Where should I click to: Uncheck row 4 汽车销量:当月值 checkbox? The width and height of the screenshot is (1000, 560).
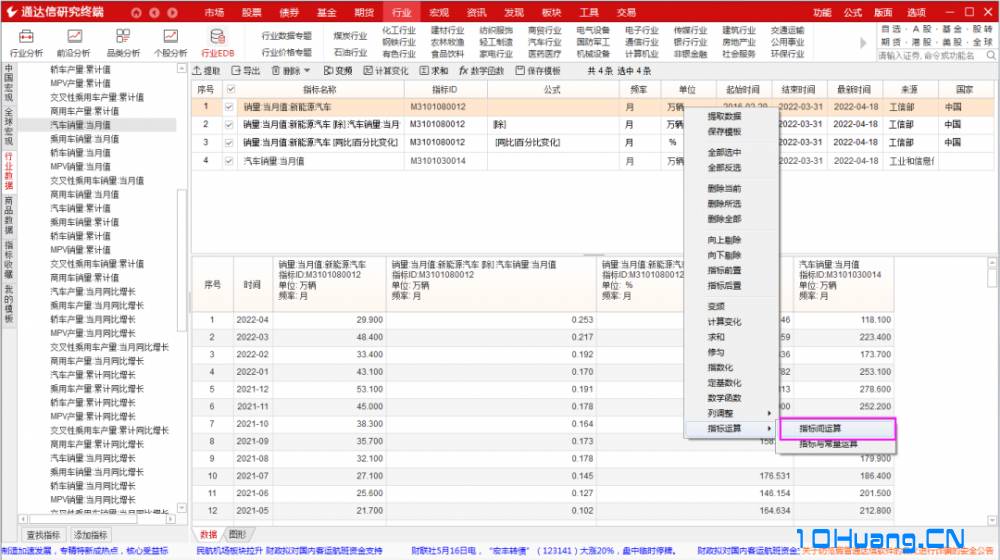click(229, 161)
